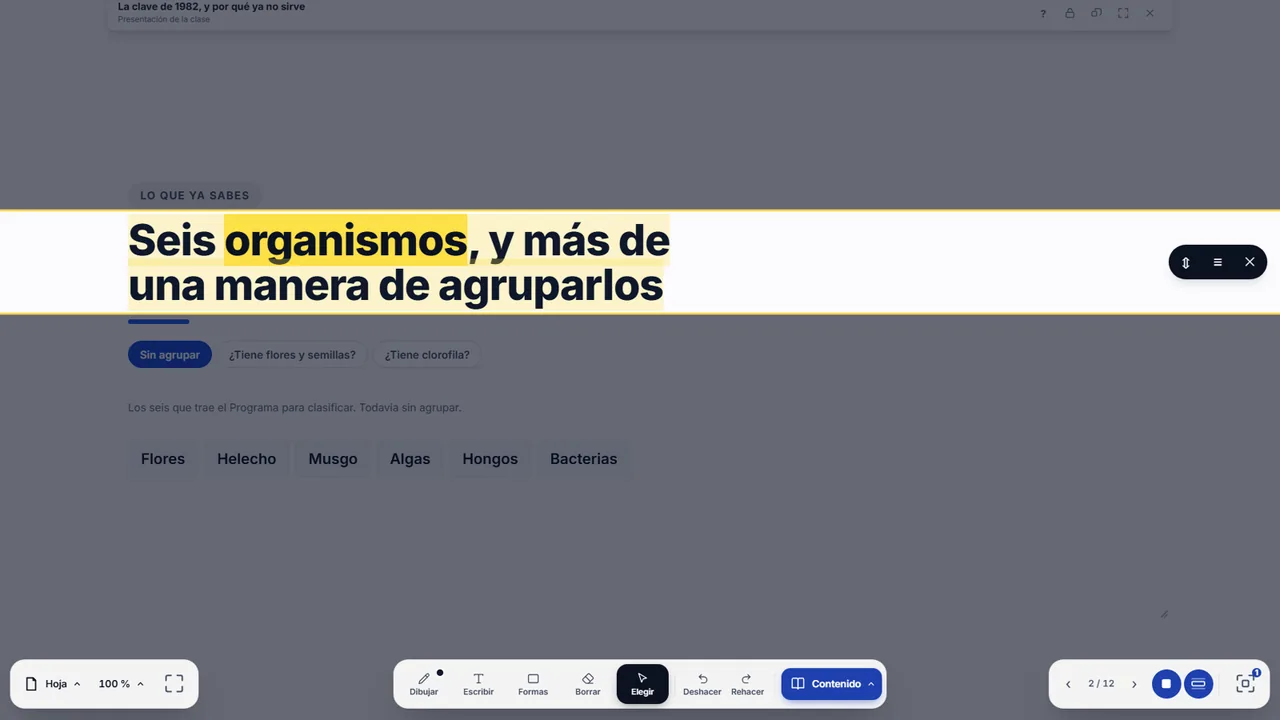Select the Sin agrupar tab
The image size is (1280, 720).
pos(170,355)
